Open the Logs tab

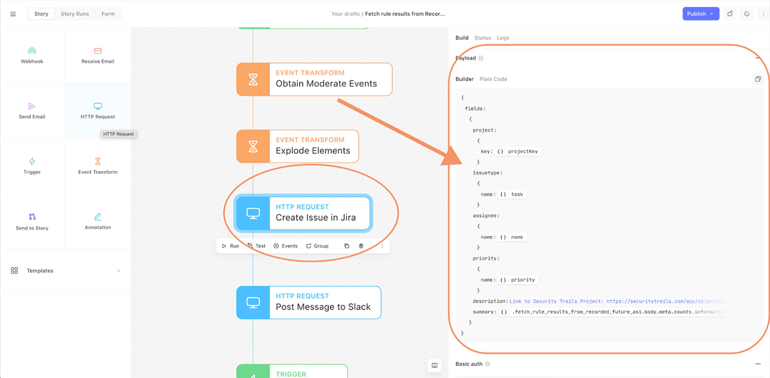503,38
